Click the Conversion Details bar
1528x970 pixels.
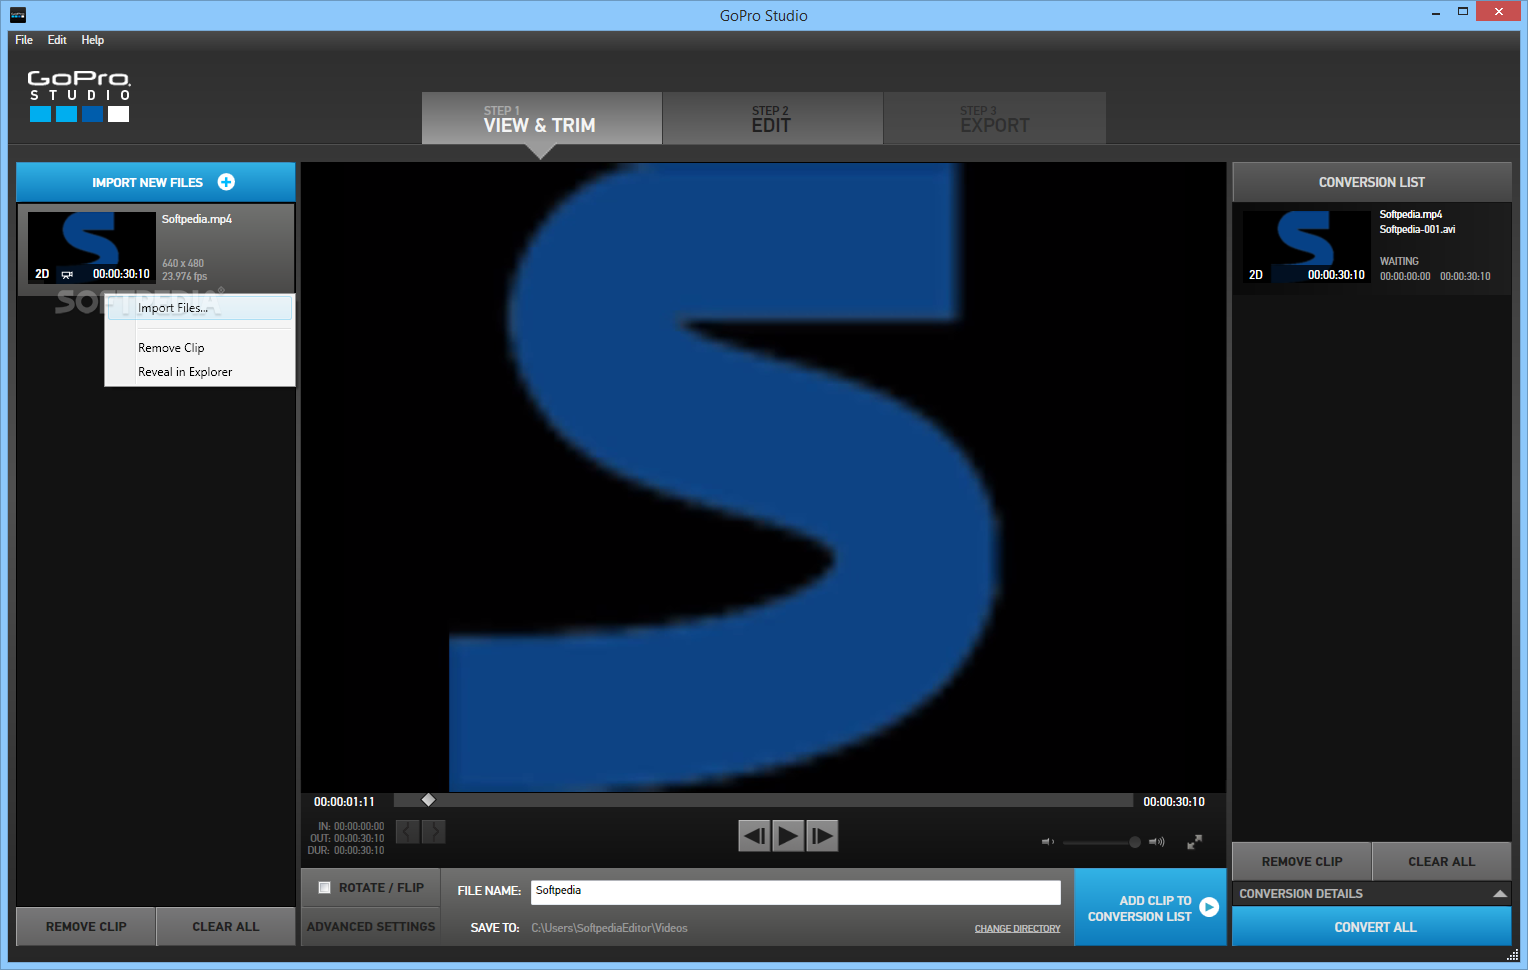click(x=1372, y=894)
